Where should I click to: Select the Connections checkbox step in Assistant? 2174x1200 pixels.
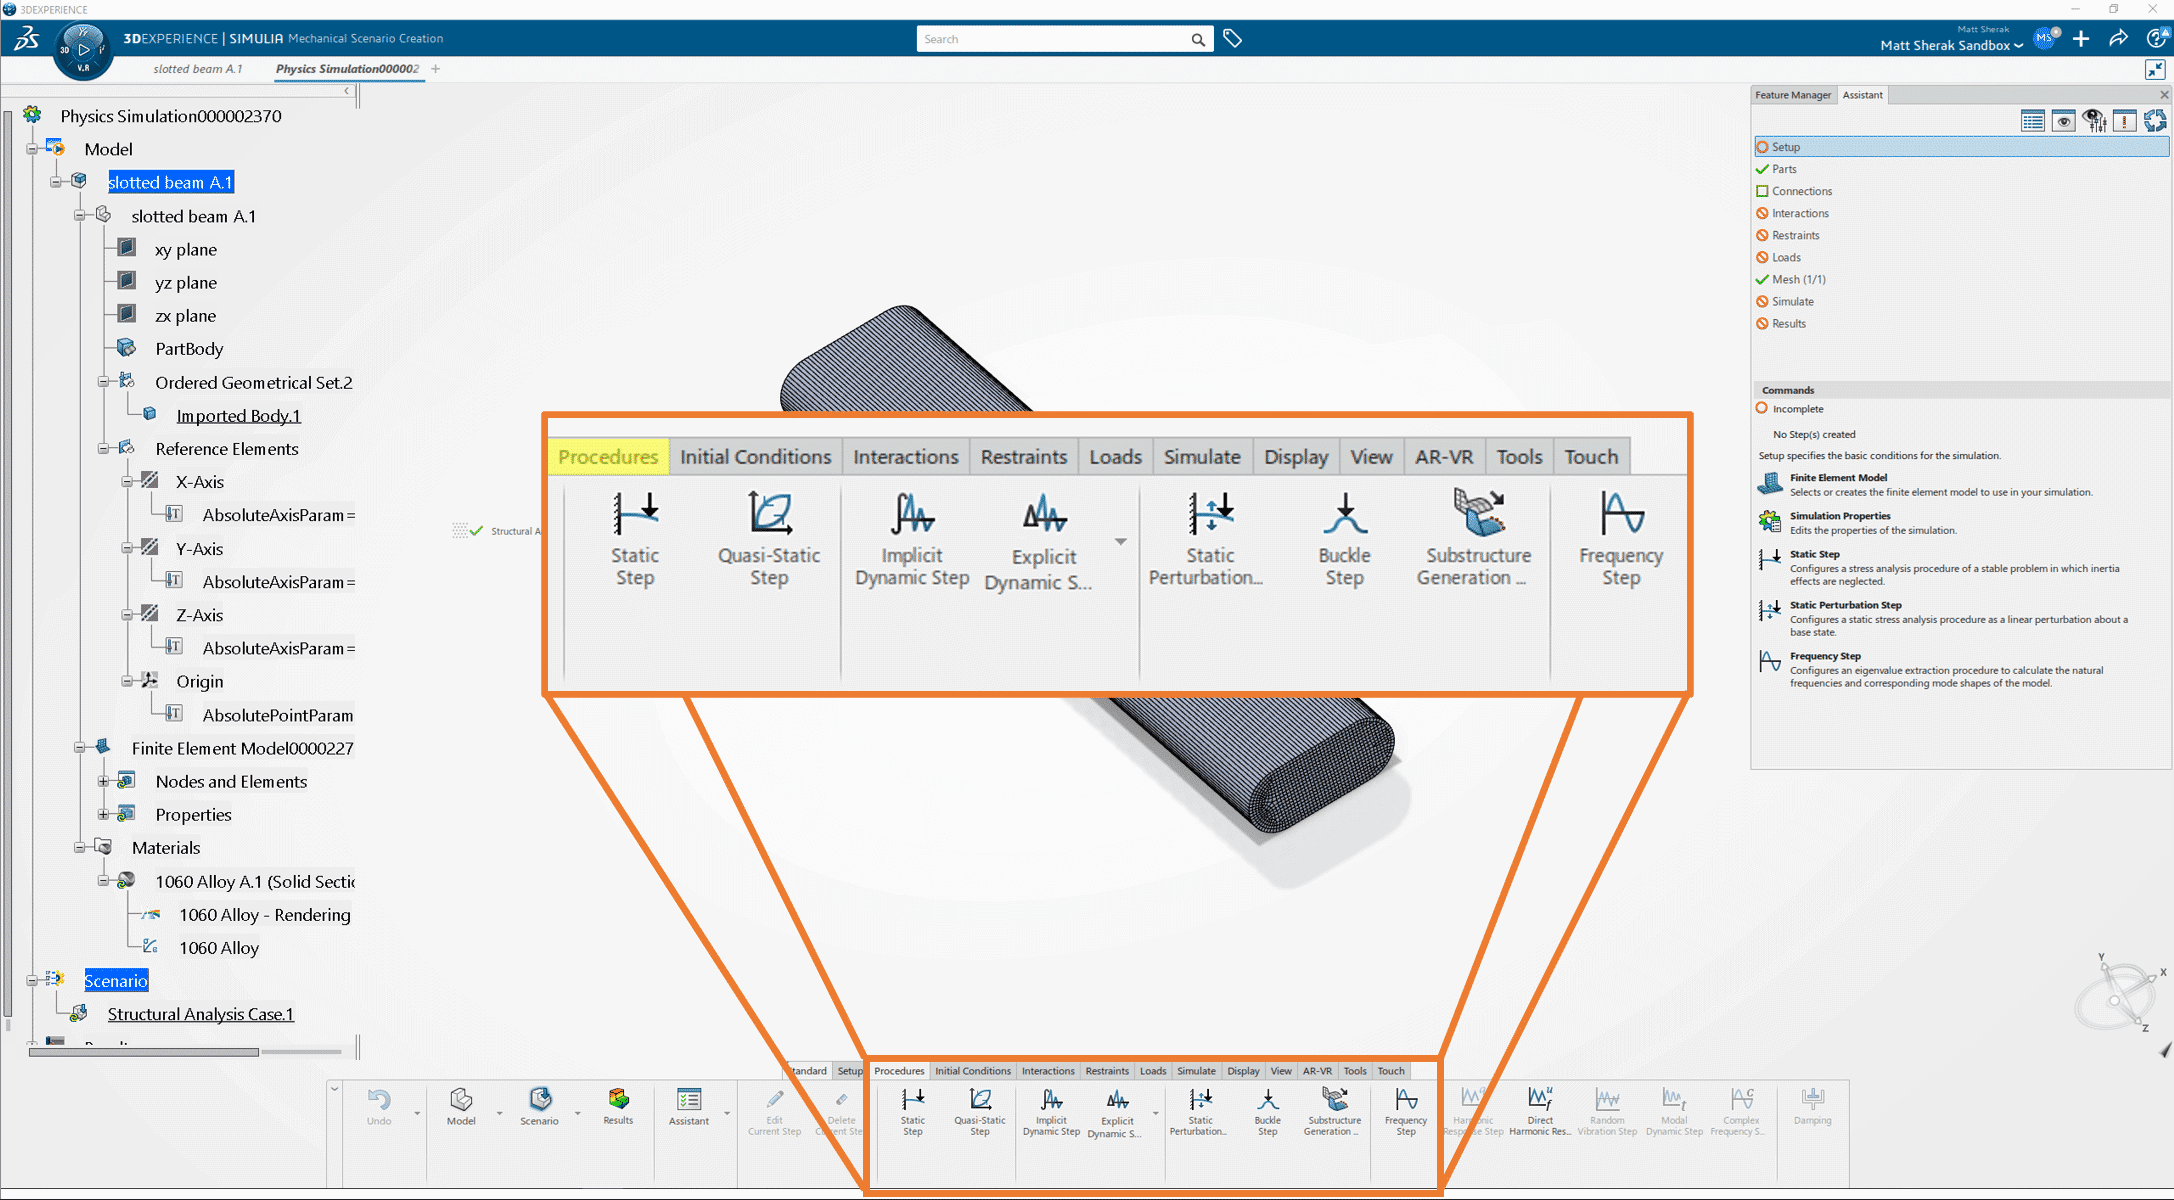coord(1762,191)
